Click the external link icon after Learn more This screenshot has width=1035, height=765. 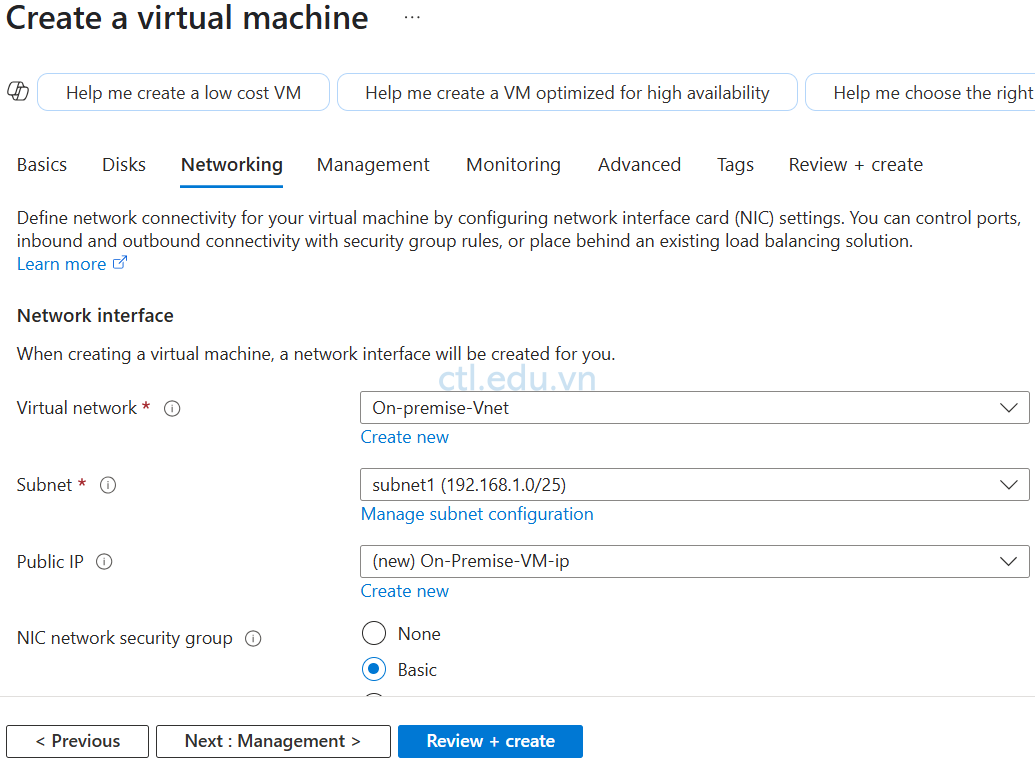click(119, 263)
